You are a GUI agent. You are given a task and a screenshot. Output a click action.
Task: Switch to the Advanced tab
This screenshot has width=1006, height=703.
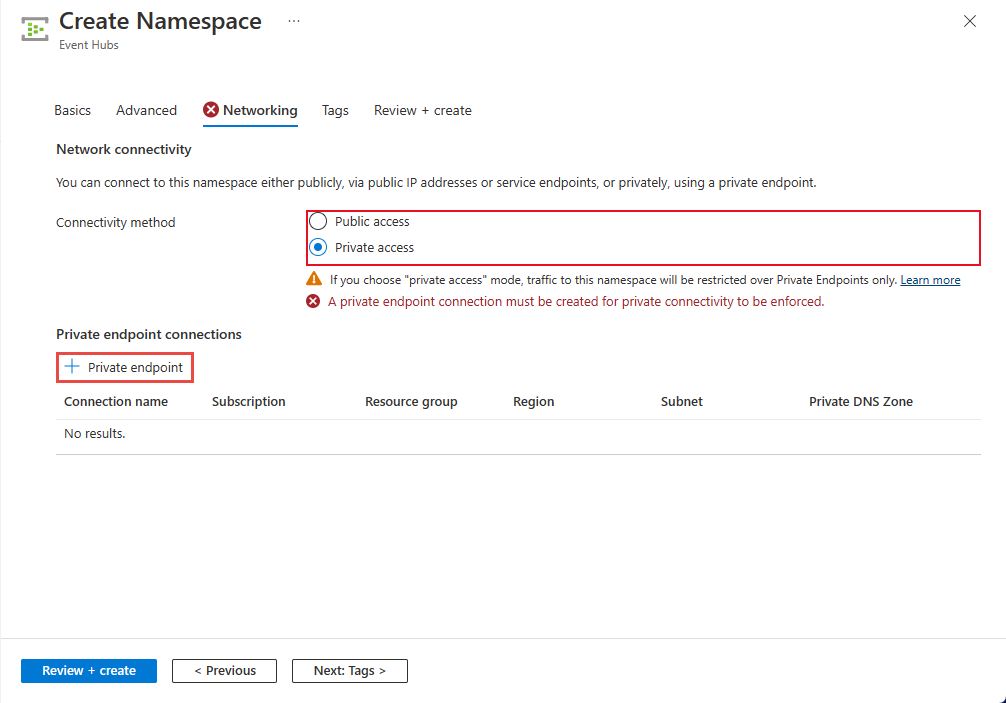click(146, 110)
